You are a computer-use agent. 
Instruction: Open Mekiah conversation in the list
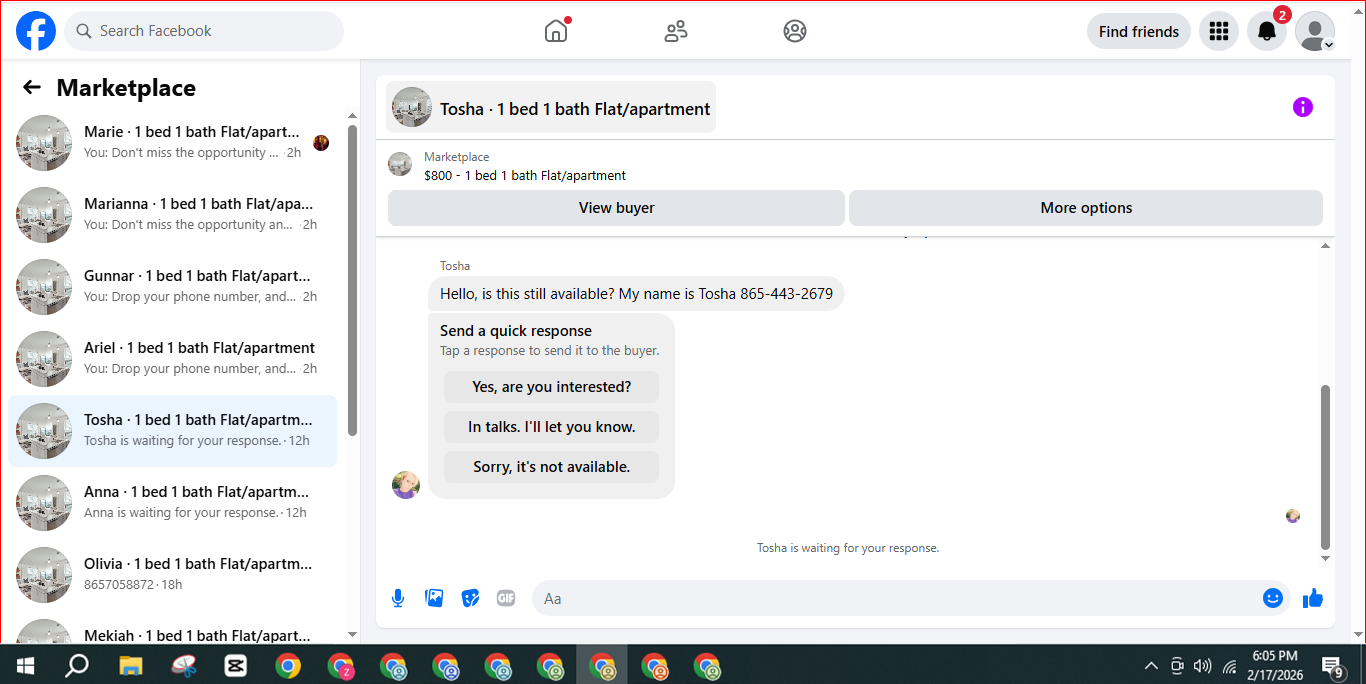coord(173,630)
